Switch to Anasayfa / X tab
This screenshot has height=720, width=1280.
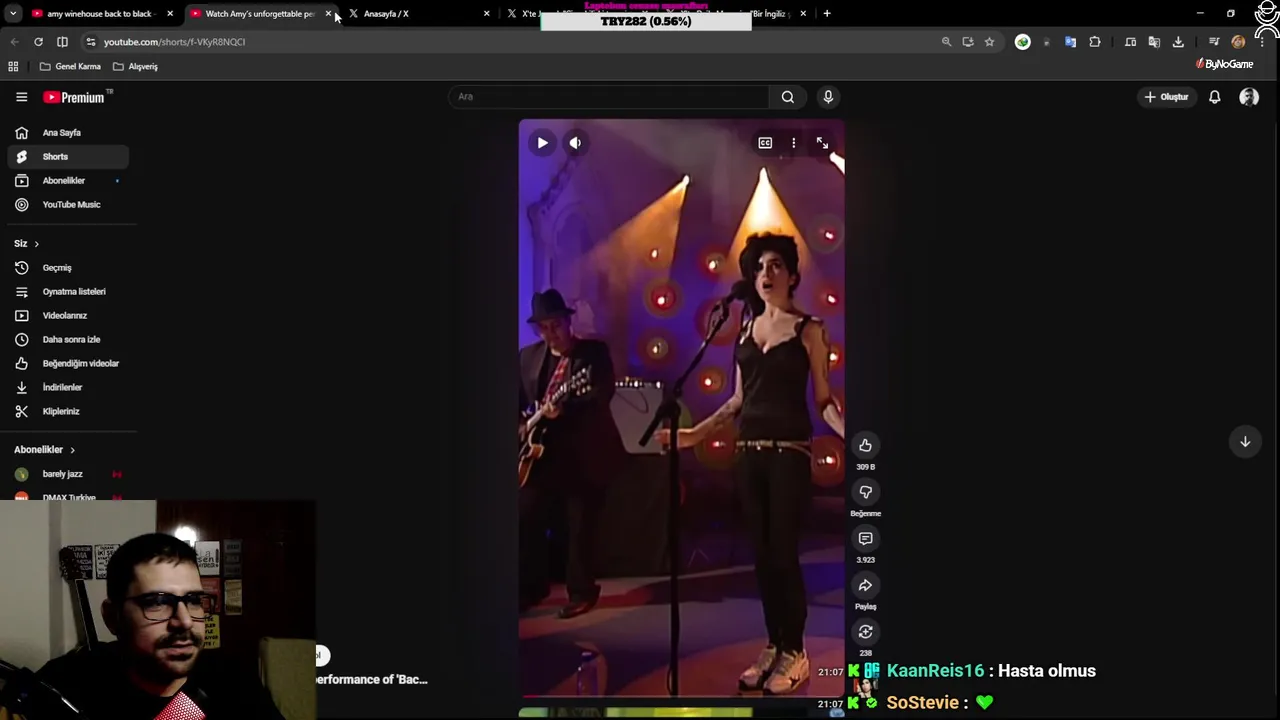pyautogui.click(x=418, y=14)
